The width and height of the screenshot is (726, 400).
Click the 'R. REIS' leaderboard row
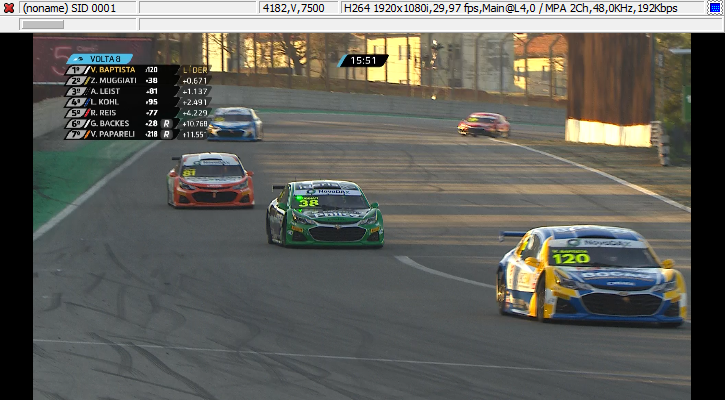point(138,112)
